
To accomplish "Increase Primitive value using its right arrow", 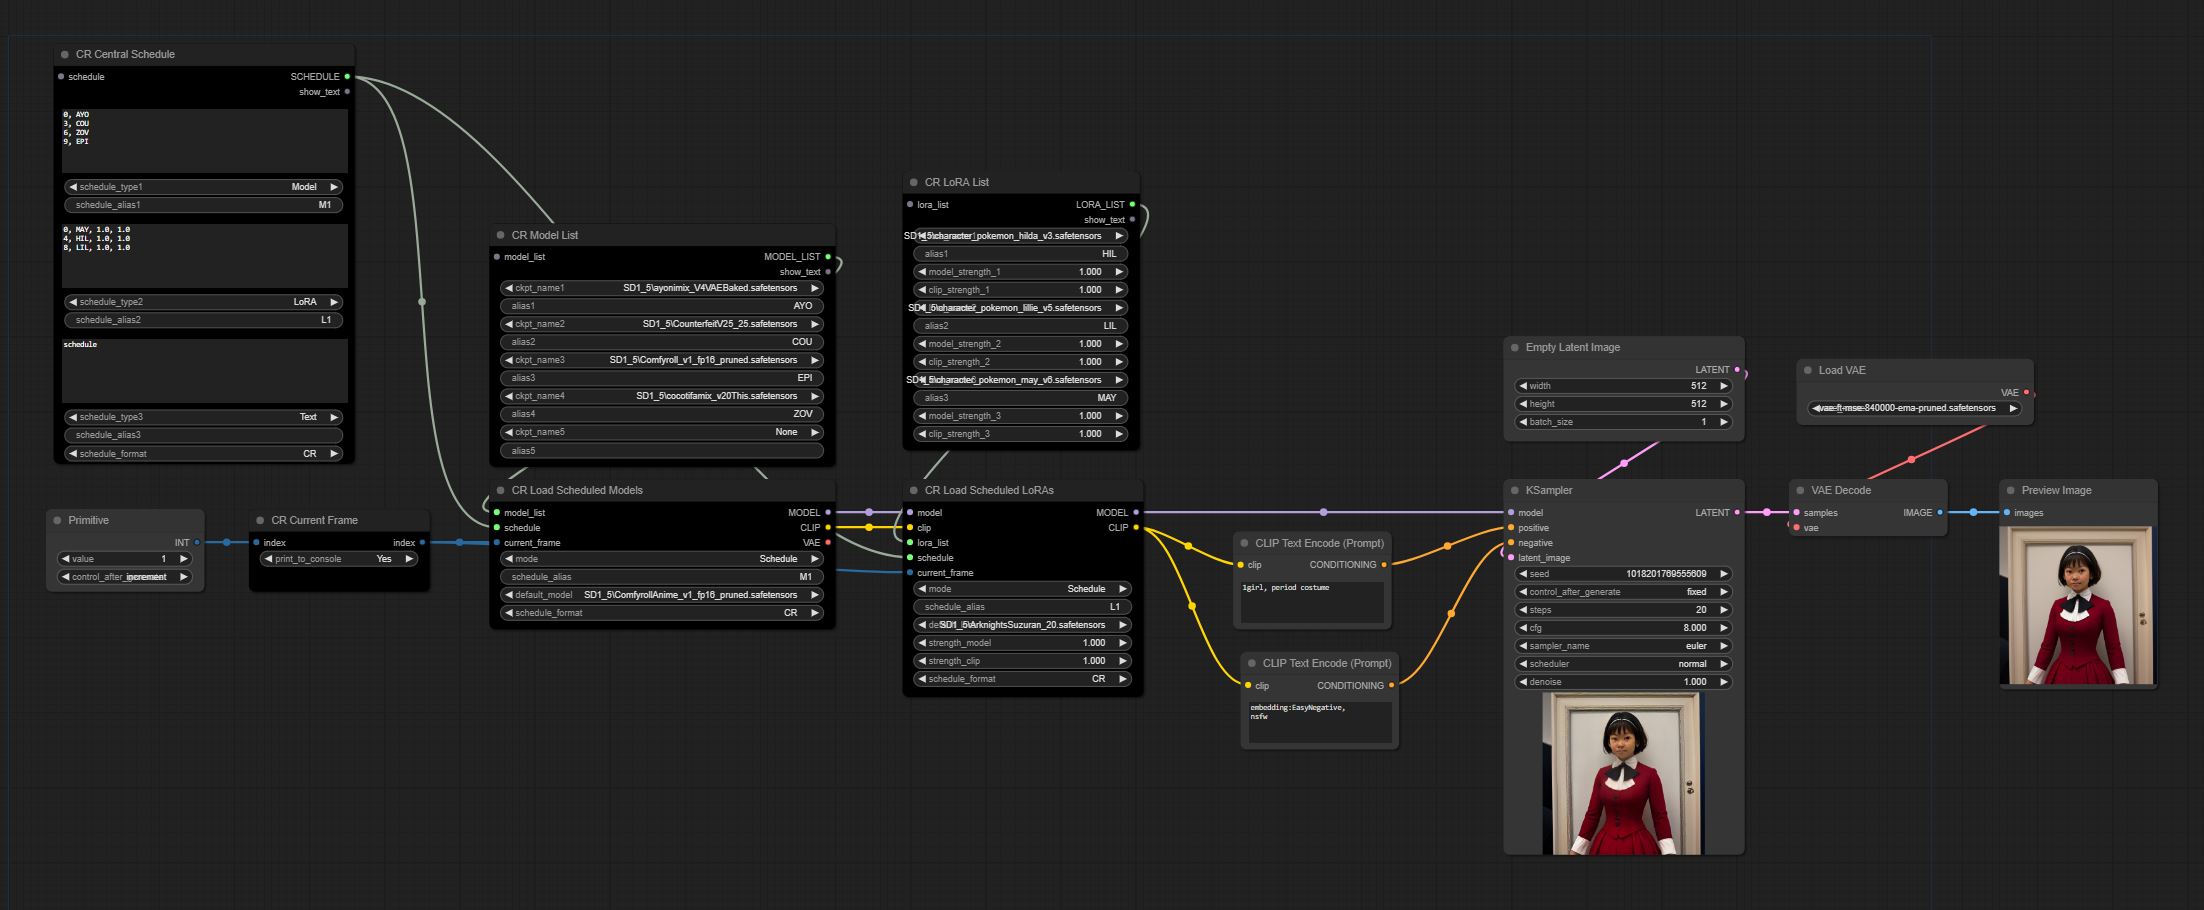I will [183, 559].
